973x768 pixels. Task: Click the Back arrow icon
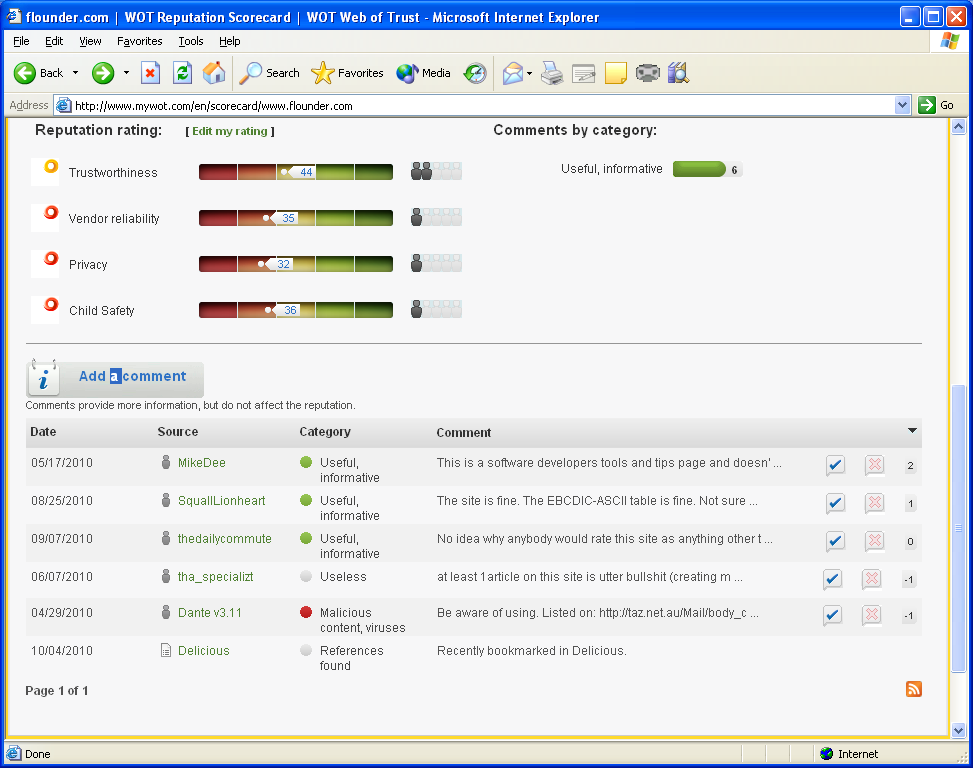tap(25, 73)
